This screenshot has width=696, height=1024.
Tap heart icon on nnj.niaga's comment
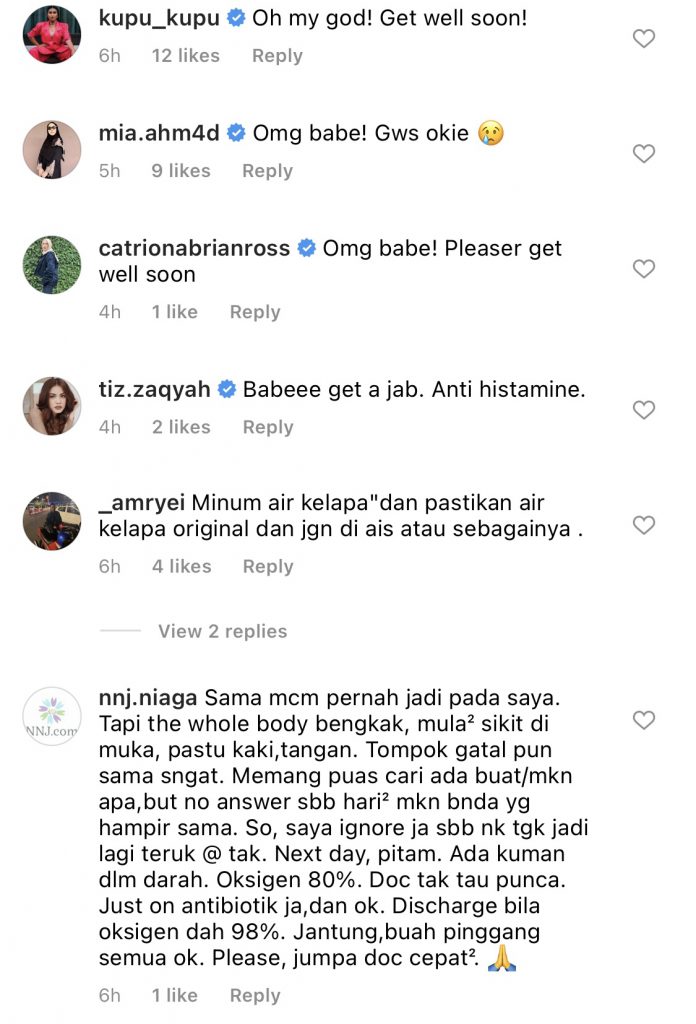tap(645, 720)
